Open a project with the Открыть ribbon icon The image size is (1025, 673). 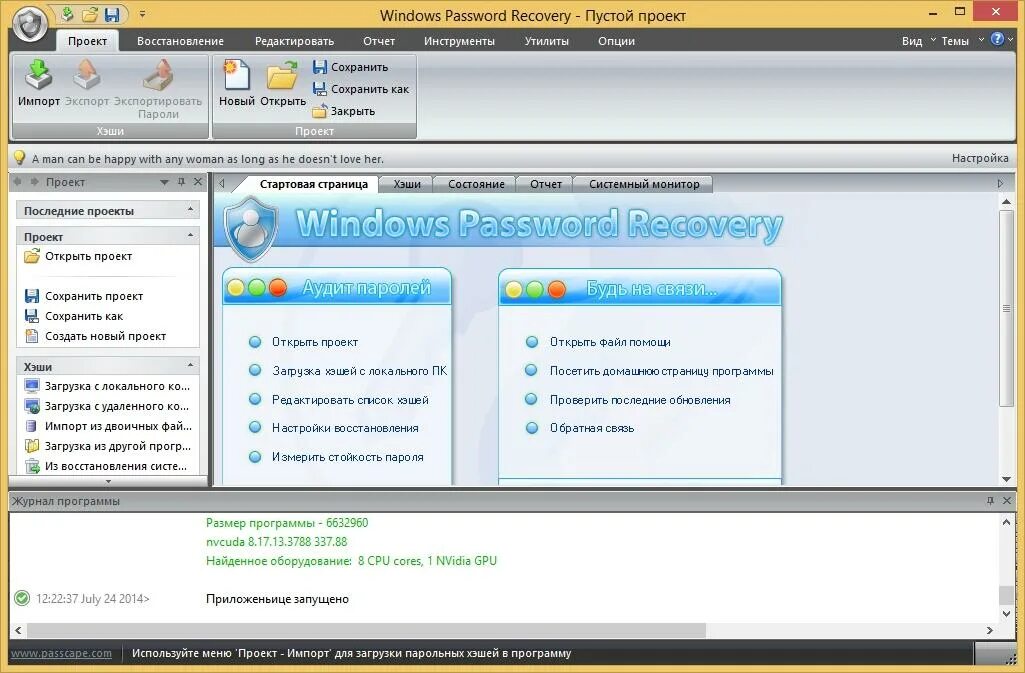(x=282, y=82)
